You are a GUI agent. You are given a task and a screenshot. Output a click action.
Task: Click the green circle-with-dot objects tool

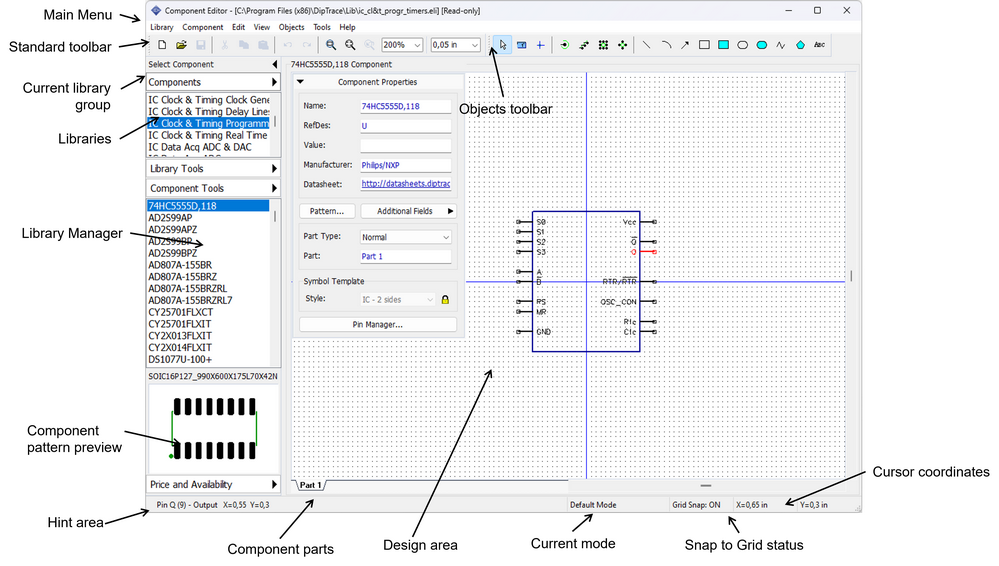(564, 45)
